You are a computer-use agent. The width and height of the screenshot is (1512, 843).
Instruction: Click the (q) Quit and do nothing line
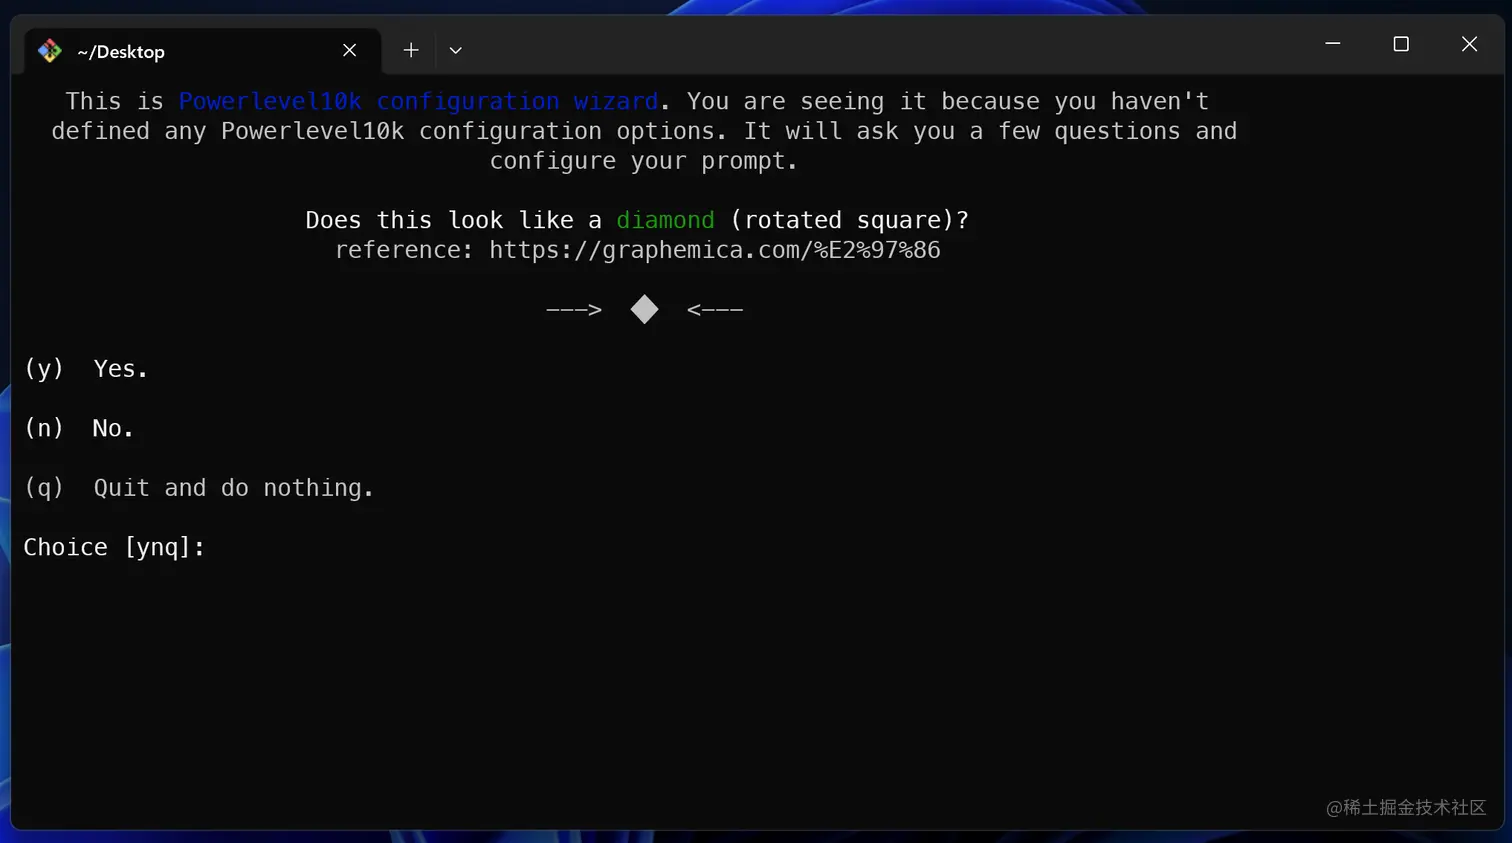tap(199, 488)
